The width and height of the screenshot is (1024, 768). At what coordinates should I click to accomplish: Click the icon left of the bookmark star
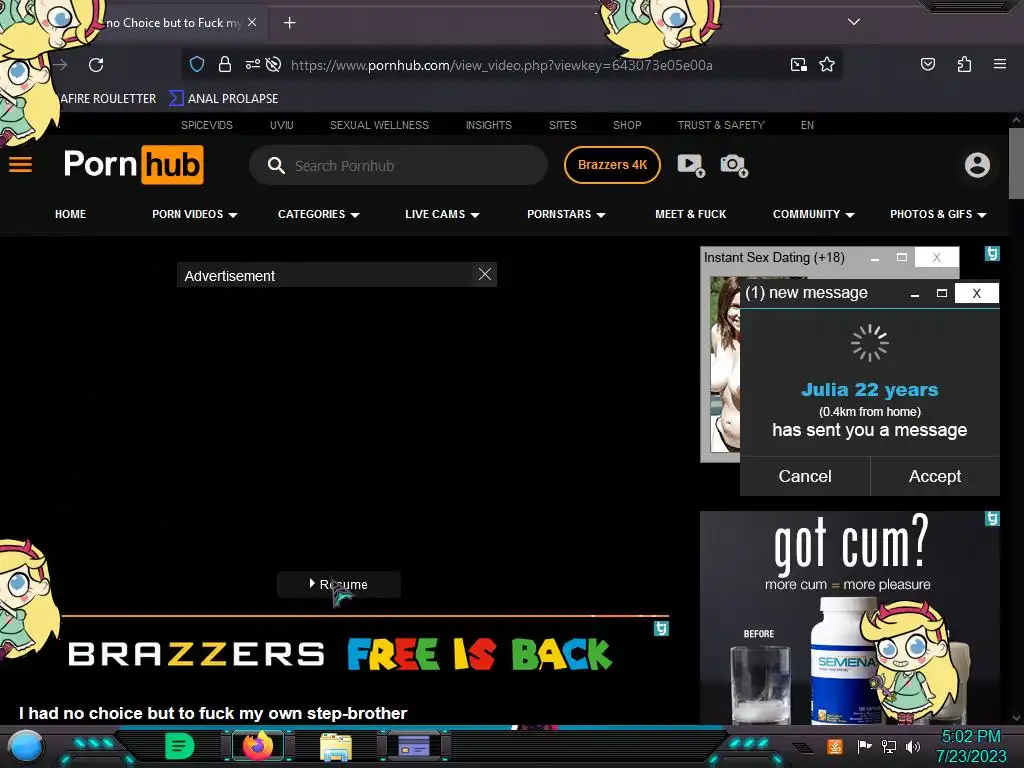coord(798,64)
